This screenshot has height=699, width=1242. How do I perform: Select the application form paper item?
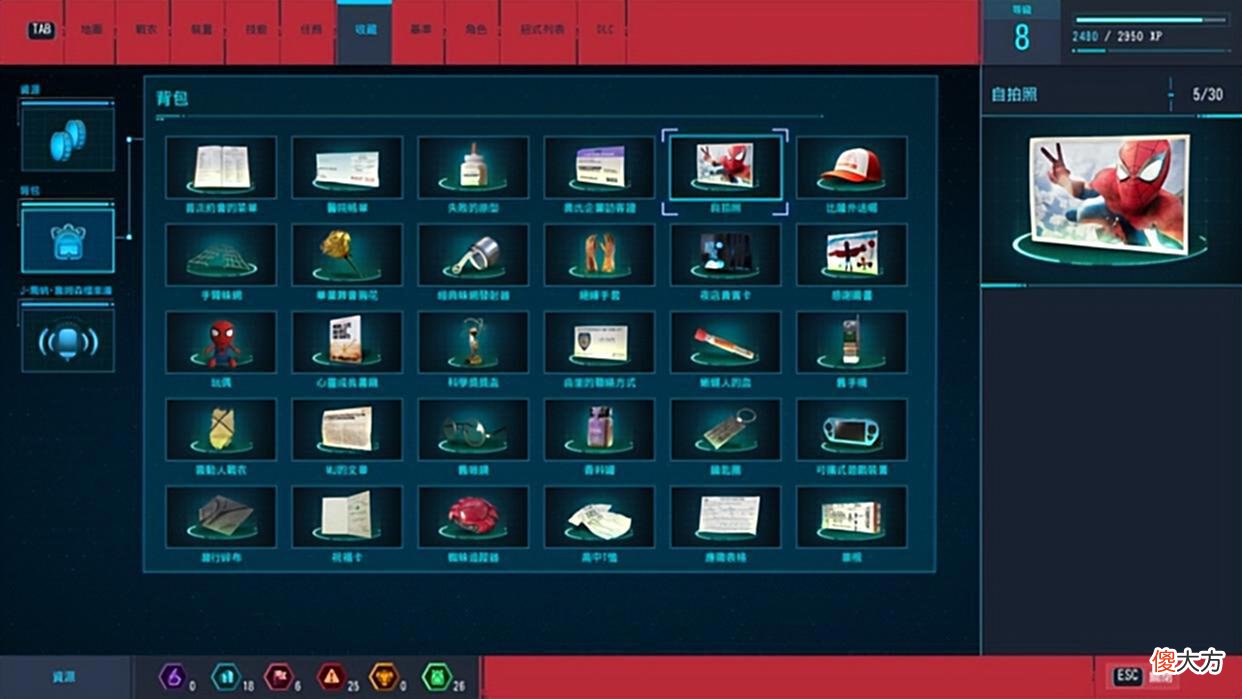coord(726,516)
